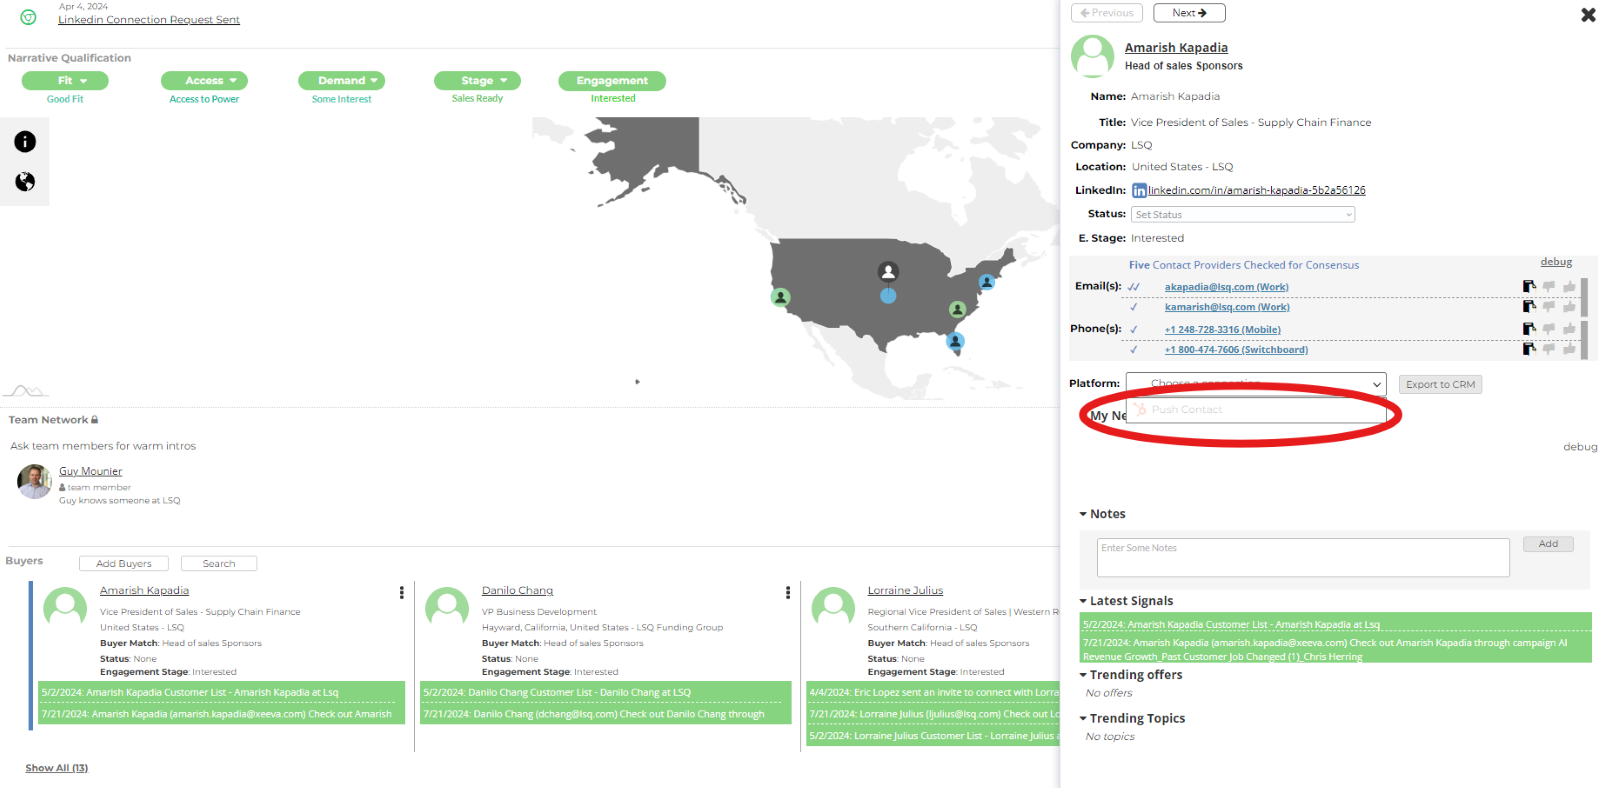
Task: Click into the Enter Some Notes field
Action: tap(1303, 558)
